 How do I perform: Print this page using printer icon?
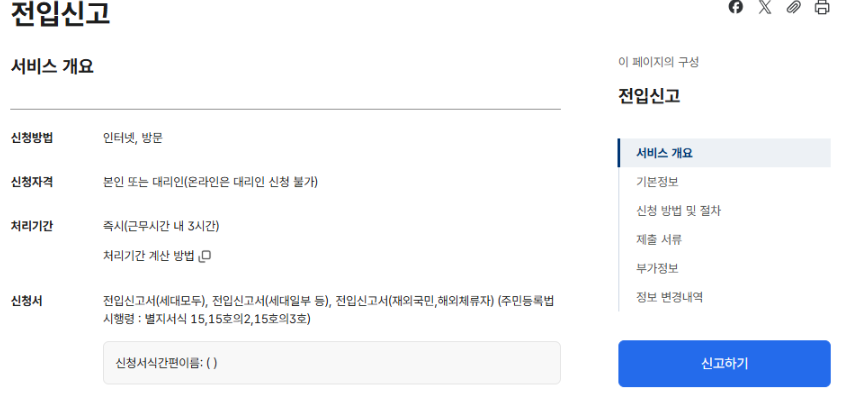pyautogui.click(x=822, y=7)
